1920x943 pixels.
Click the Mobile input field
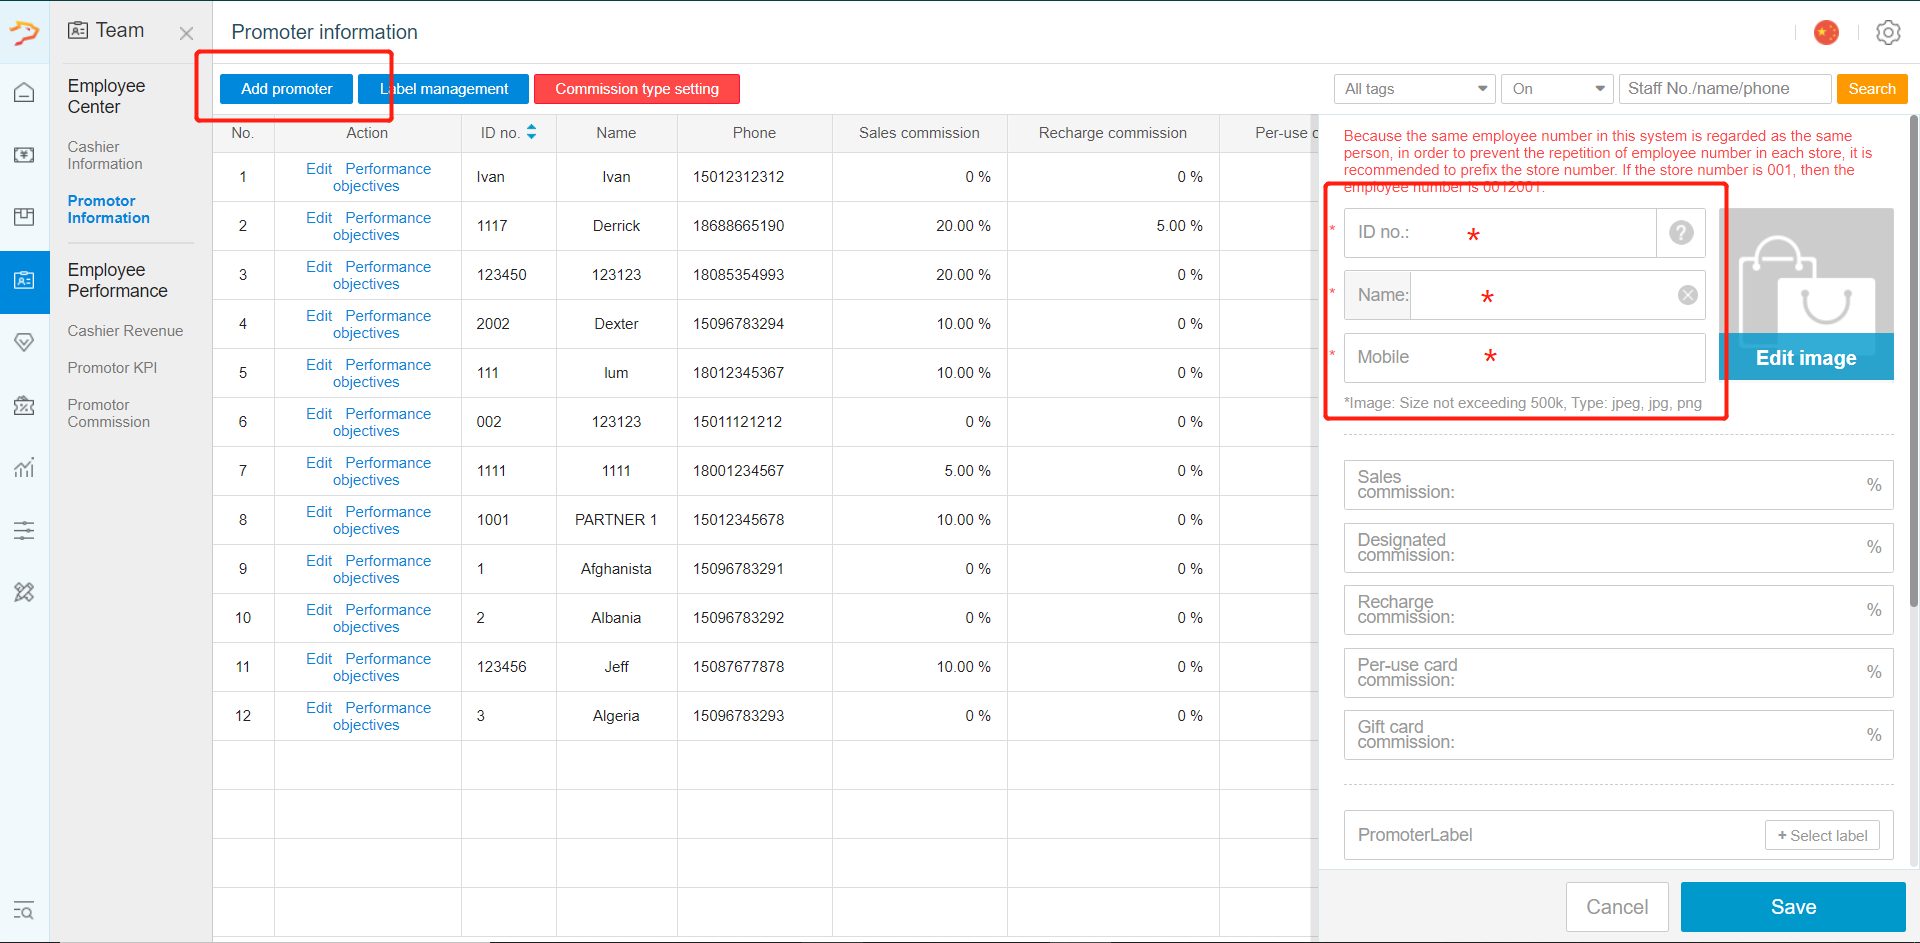[1524, 357]
